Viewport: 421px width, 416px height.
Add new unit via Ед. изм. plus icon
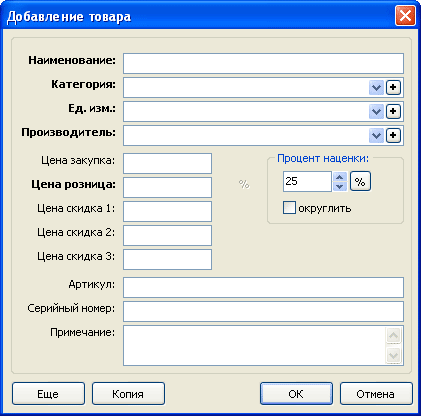(x=393, y=111)
